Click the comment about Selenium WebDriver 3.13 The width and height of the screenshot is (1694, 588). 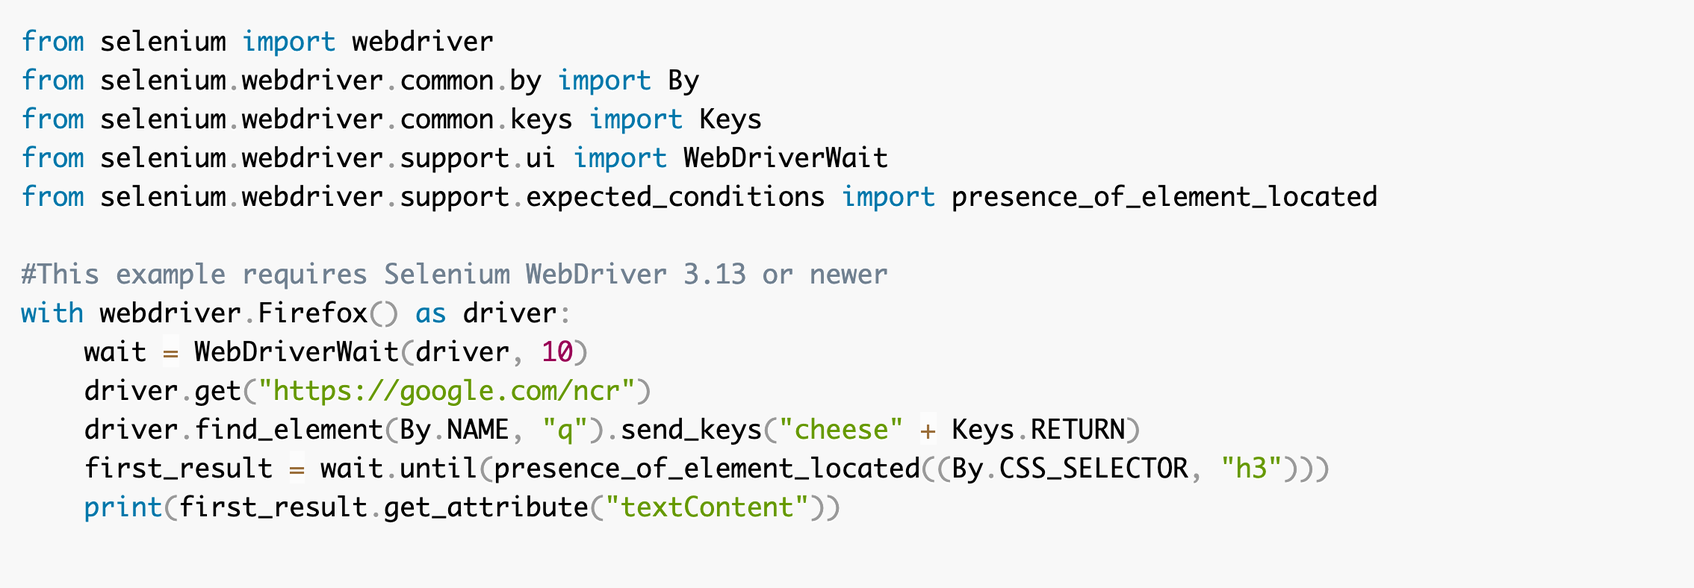coord(454,275)
